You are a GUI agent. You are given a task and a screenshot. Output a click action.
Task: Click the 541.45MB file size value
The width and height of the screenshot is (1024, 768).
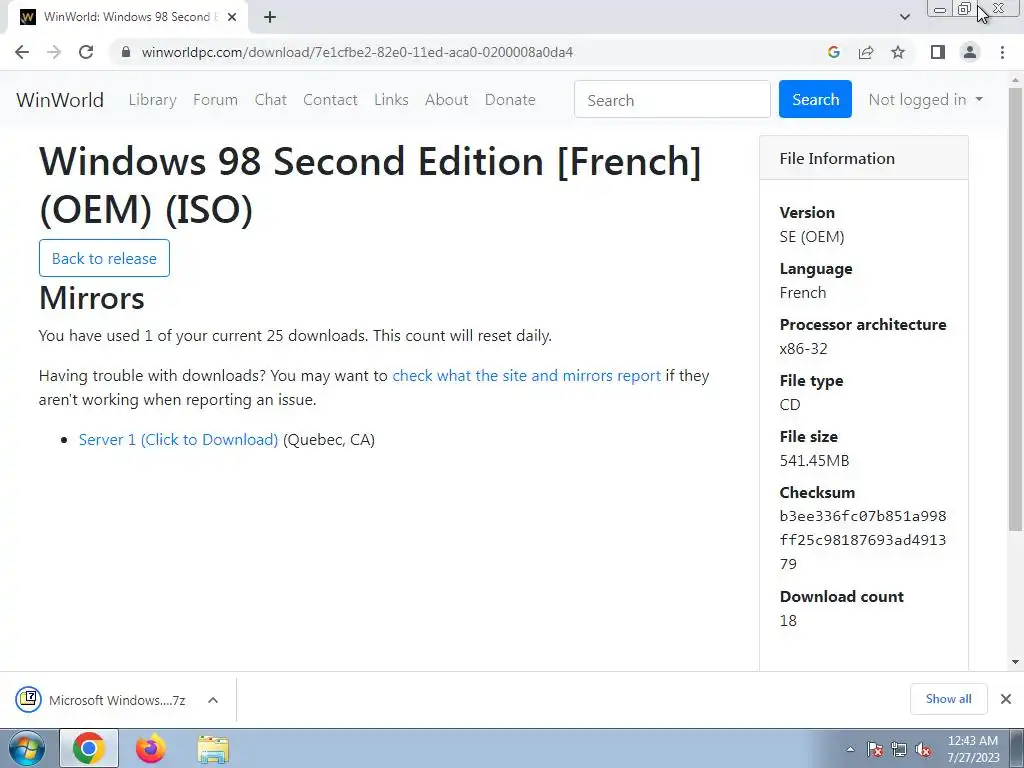tap(814, 460)
